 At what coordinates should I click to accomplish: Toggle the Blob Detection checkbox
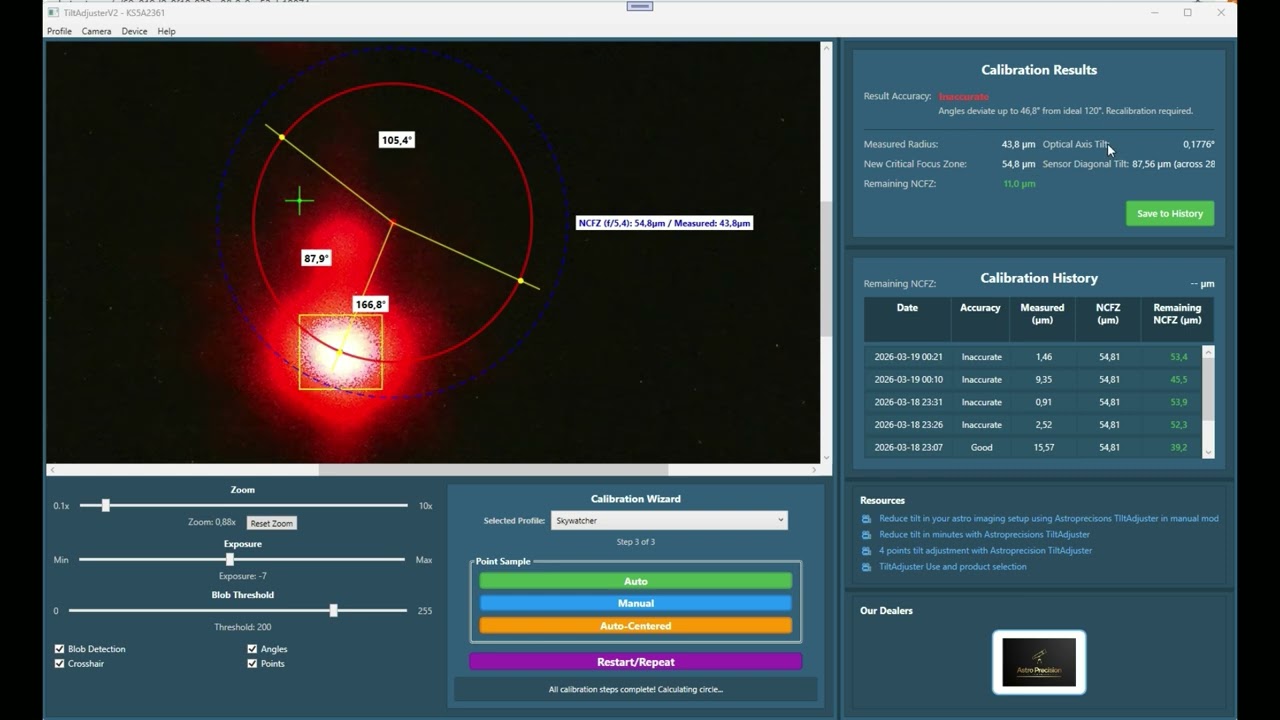(x=60, y=649)
